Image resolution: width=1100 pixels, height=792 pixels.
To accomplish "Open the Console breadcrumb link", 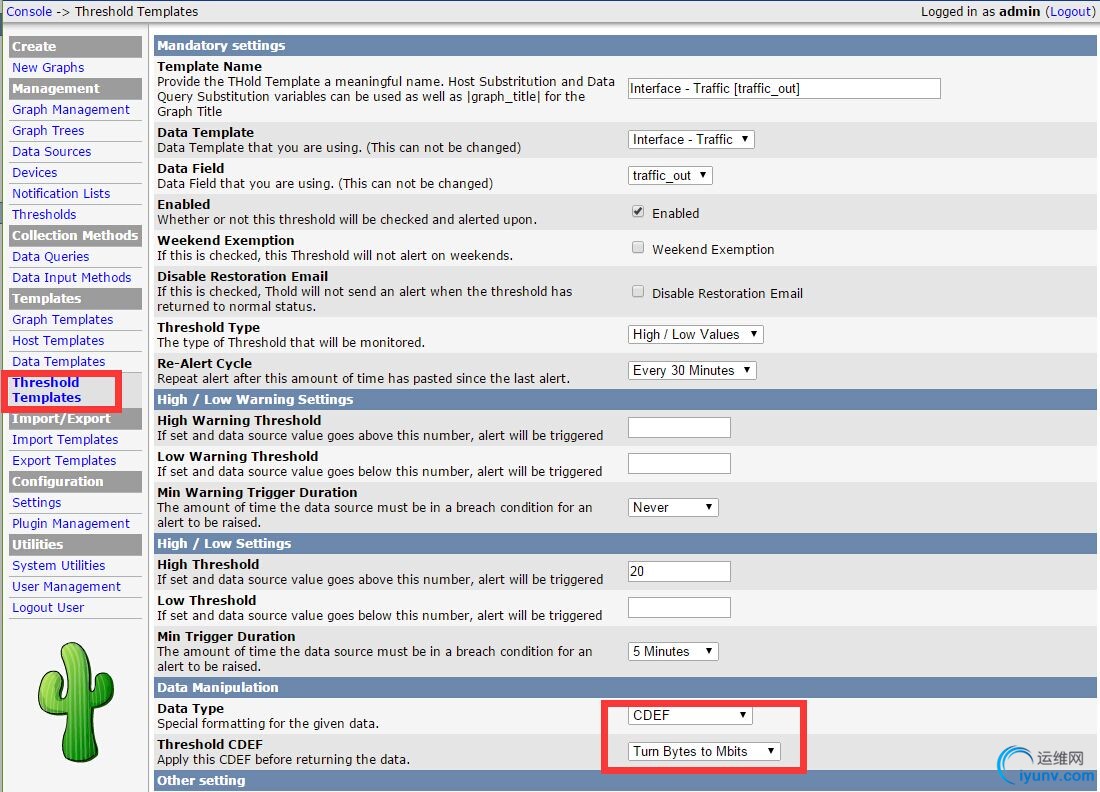I will [x=29, y=11].
